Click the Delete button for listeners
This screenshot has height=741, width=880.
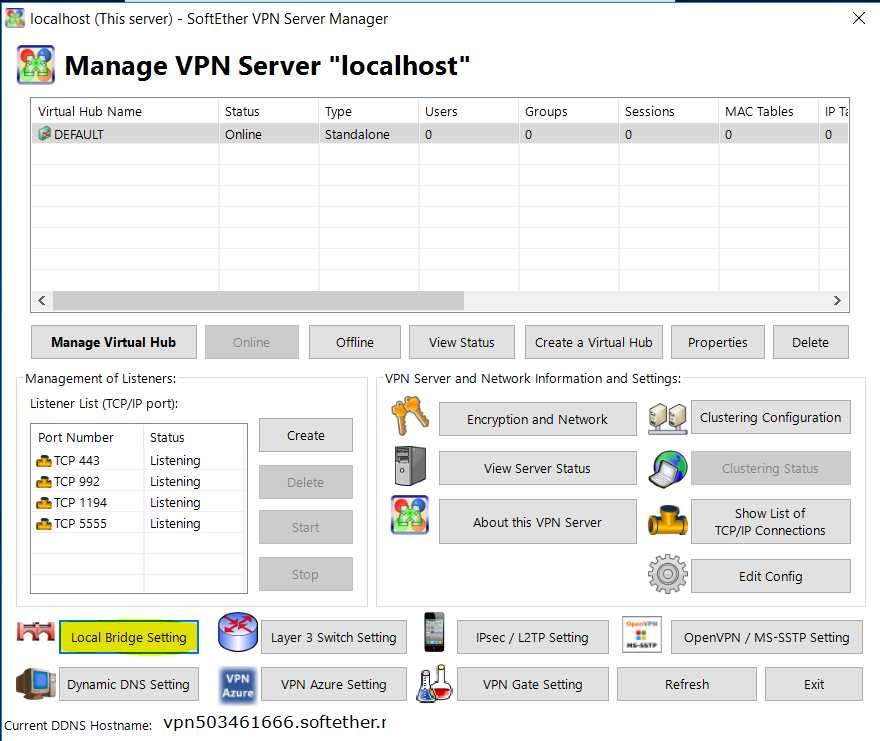pyautogui.click(x=305, y=482)
